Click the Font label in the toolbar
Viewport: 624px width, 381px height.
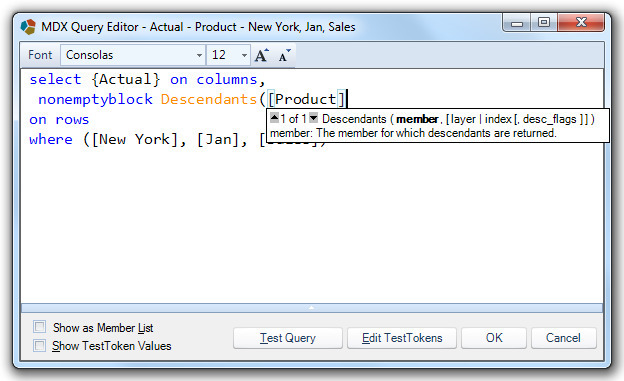(40, 55)
